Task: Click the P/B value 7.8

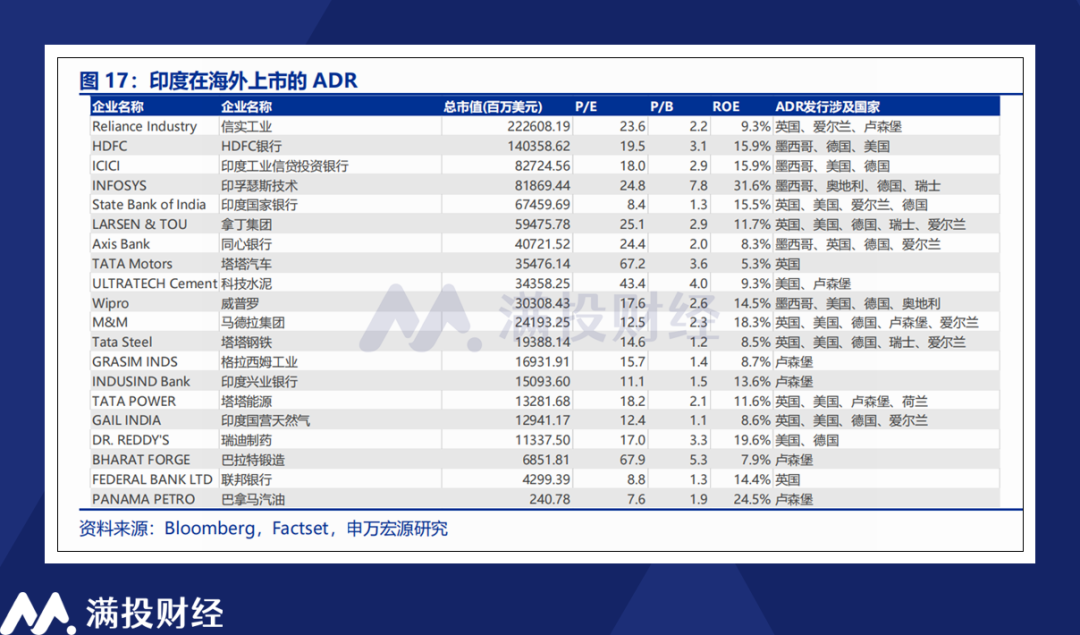Action: pyautogui.click(x=698, y=185)
